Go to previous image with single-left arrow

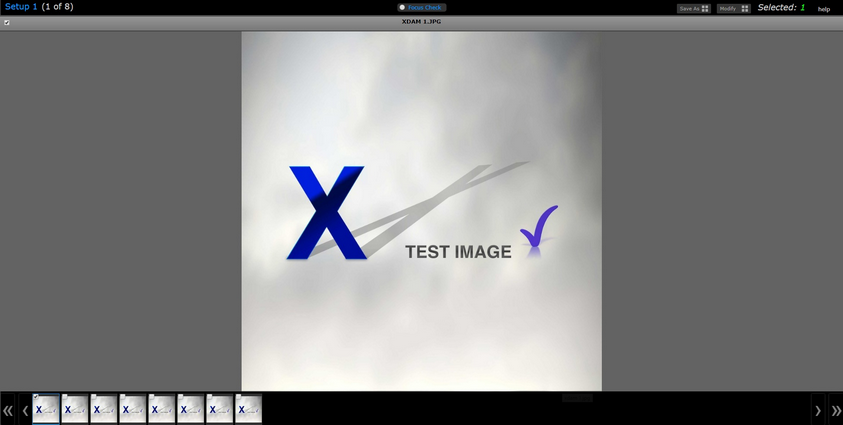[x=25, y=410]
